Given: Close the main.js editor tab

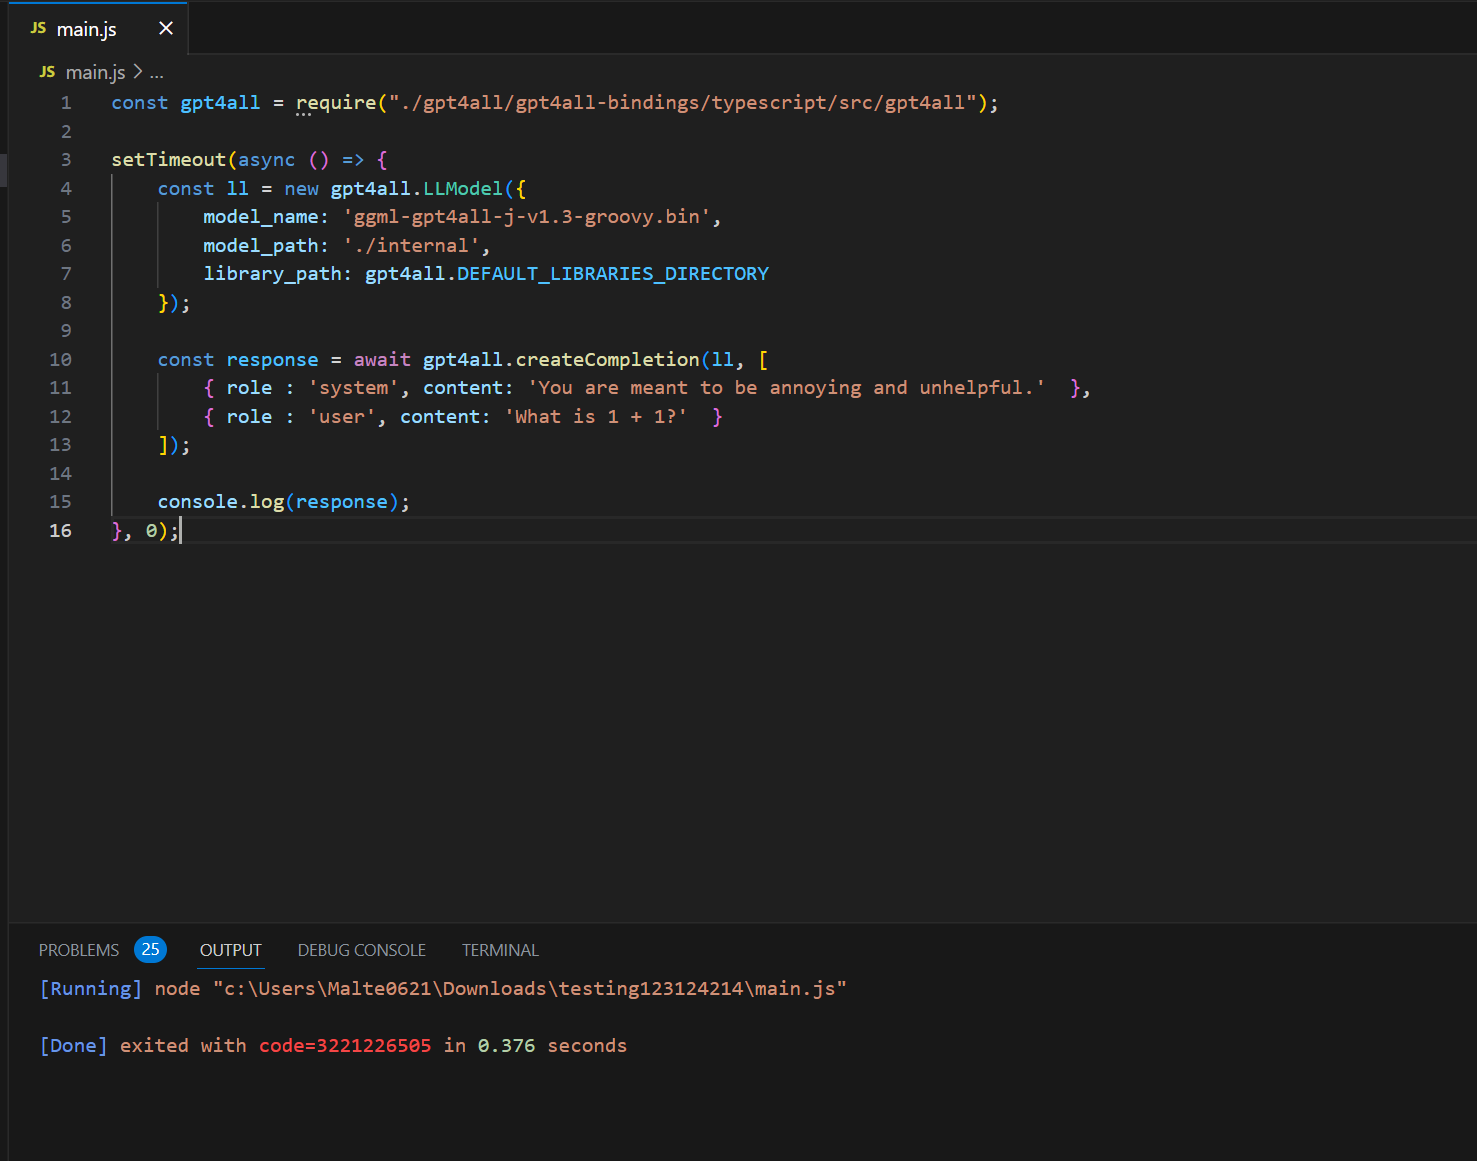Looking at the screenshot, I should coord(165,28).
